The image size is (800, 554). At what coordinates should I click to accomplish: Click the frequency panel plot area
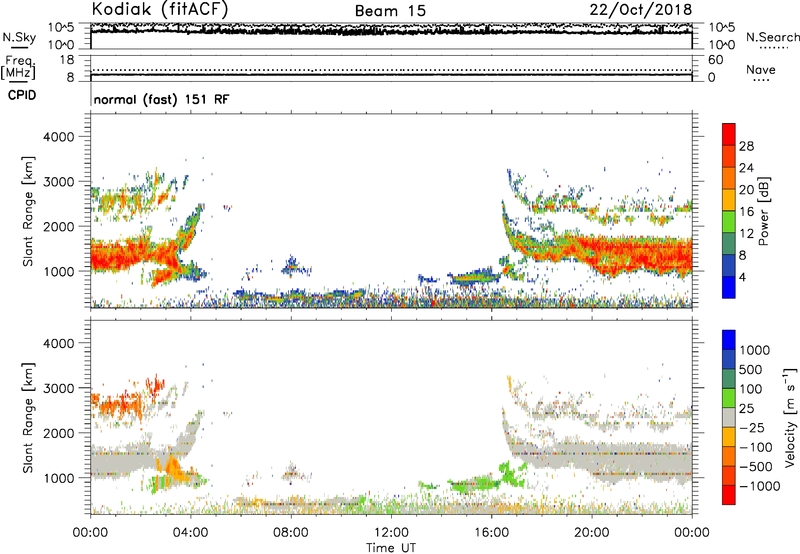[x=391, y=68]
